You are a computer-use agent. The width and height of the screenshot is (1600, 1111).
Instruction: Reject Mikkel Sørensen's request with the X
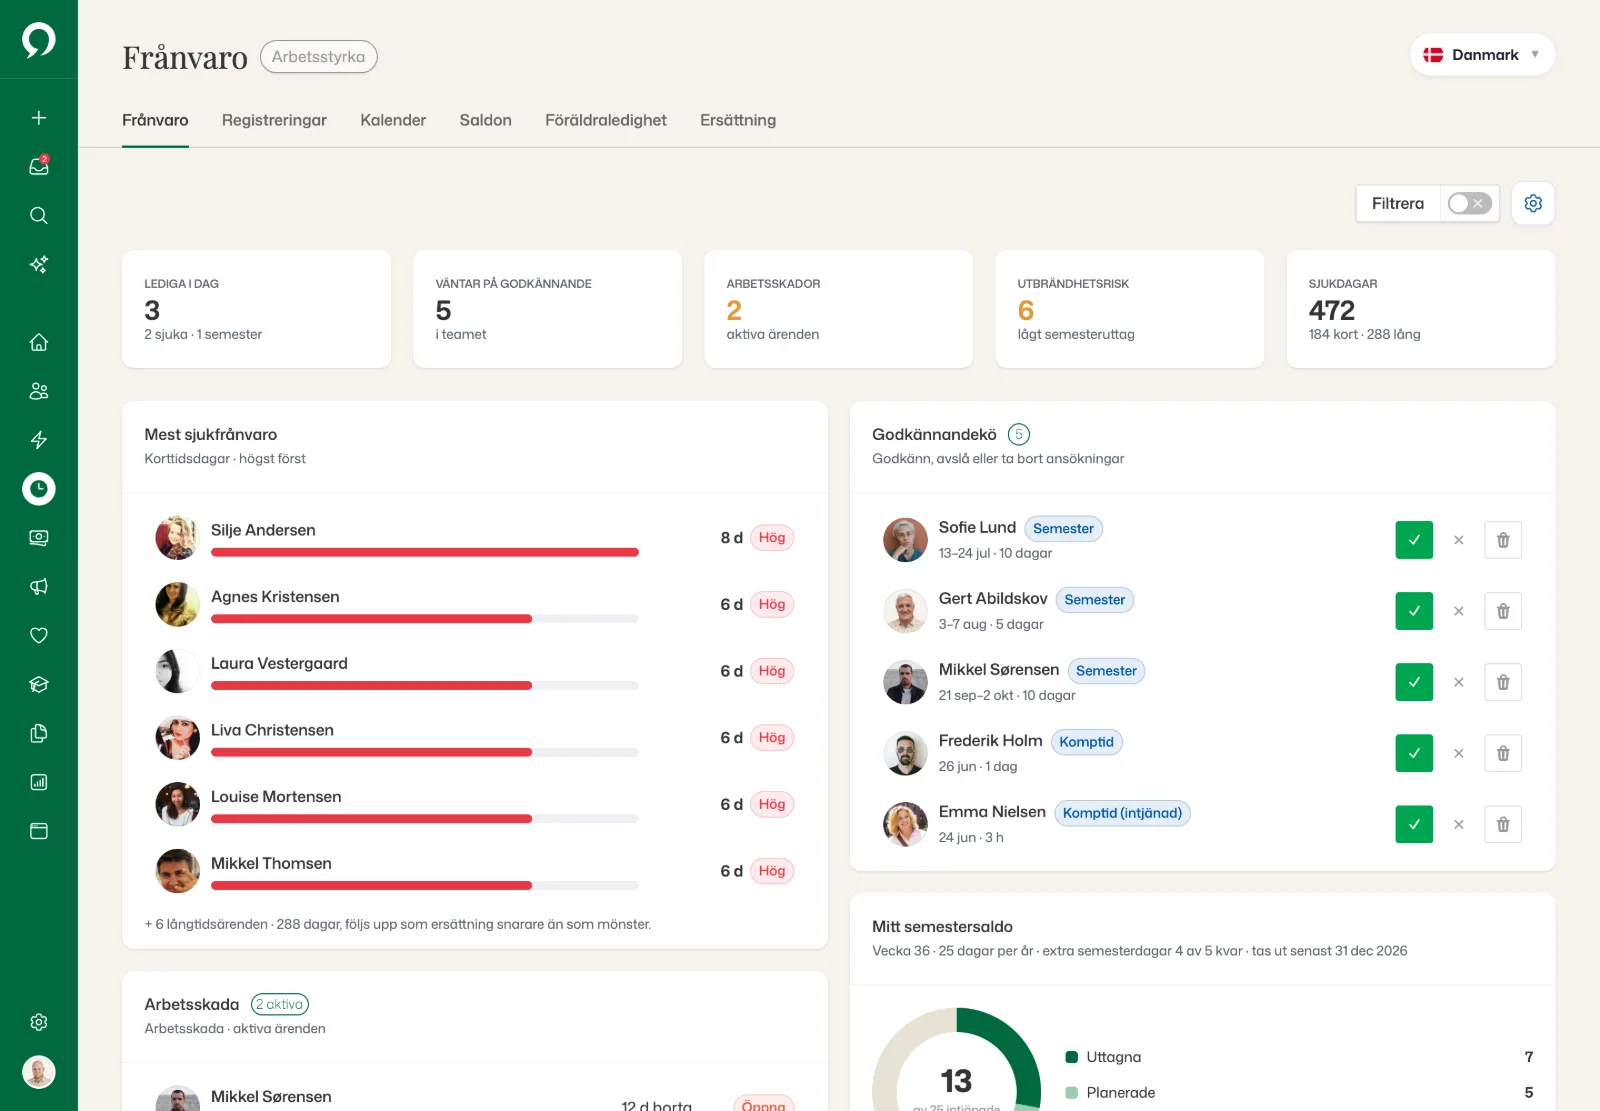1459,682
